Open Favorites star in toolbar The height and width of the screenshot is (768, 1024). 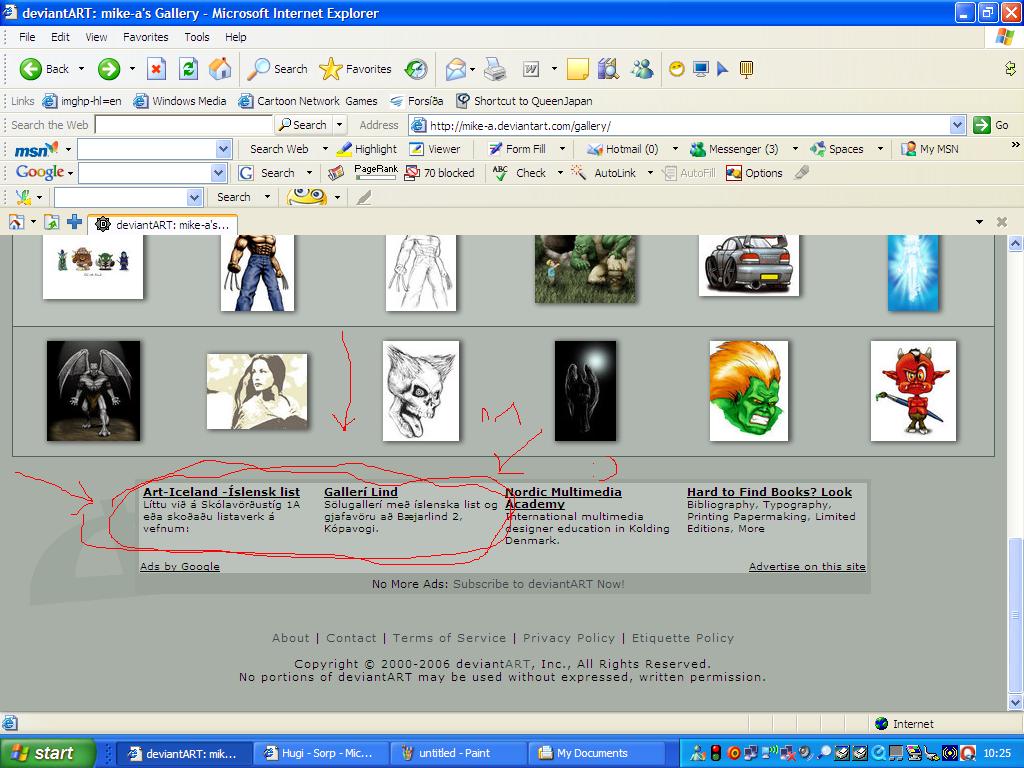(355, 69)
